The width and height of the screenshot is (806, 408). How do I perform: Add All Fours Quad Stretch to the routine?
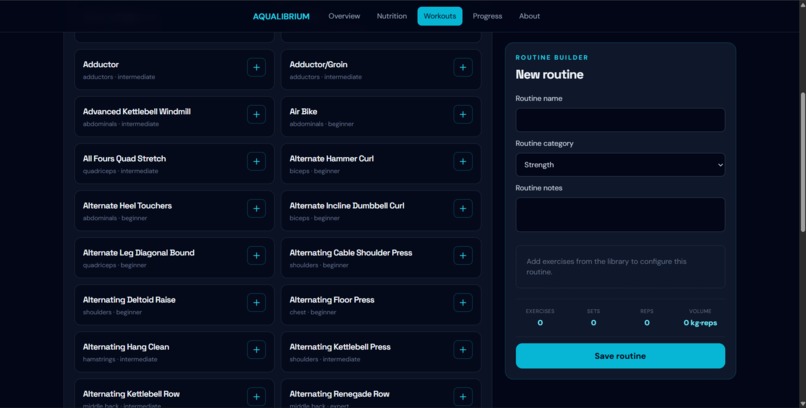(257, 161)
